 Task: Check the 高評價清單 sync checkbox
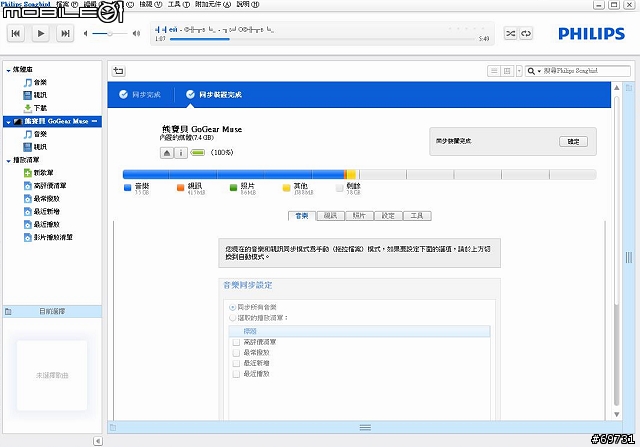pyautogui.click(x=236, y=342)
